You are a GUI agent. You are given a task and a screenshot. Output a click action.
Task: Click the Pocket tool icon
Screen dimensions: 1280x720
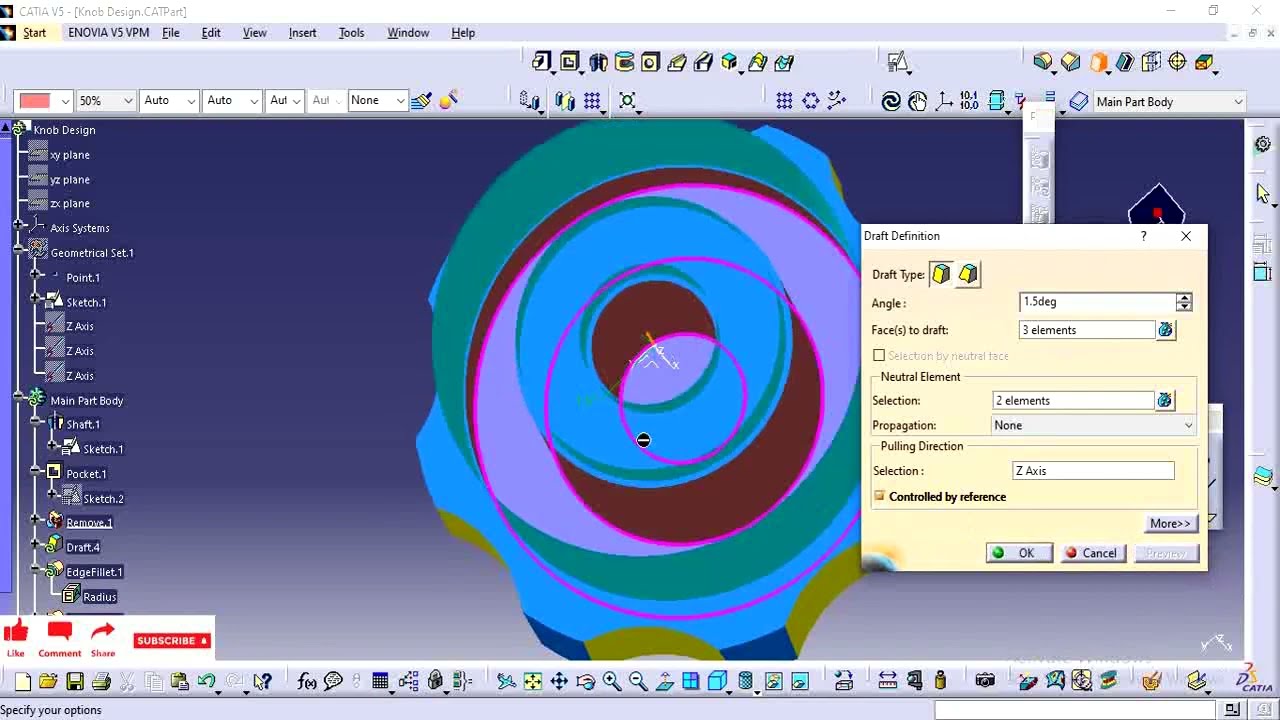570,63
